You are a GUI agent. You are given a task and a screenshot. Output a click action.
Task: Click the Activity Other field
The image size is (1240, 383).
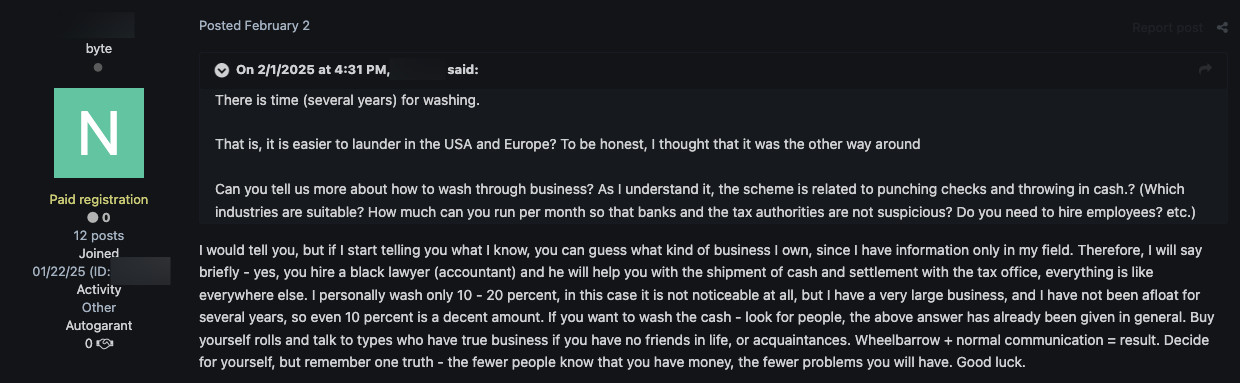click(99, 298)
